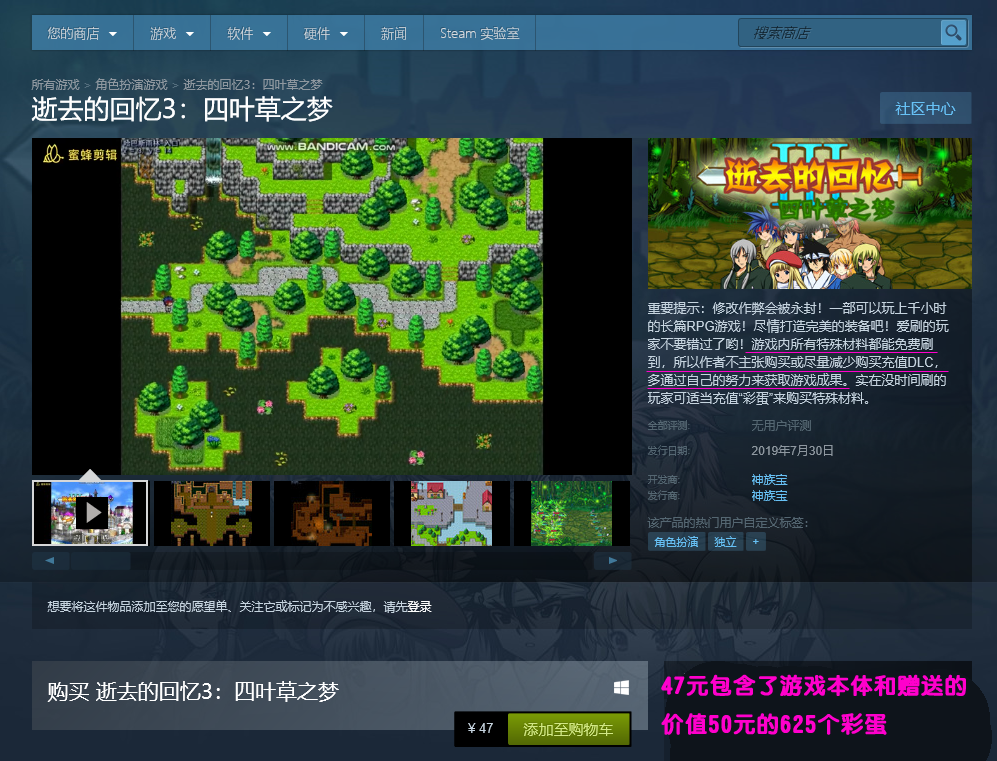Viewport: 997px width, 761px height.
Task: Click the ¥ 47 price label
Action: 481,729
